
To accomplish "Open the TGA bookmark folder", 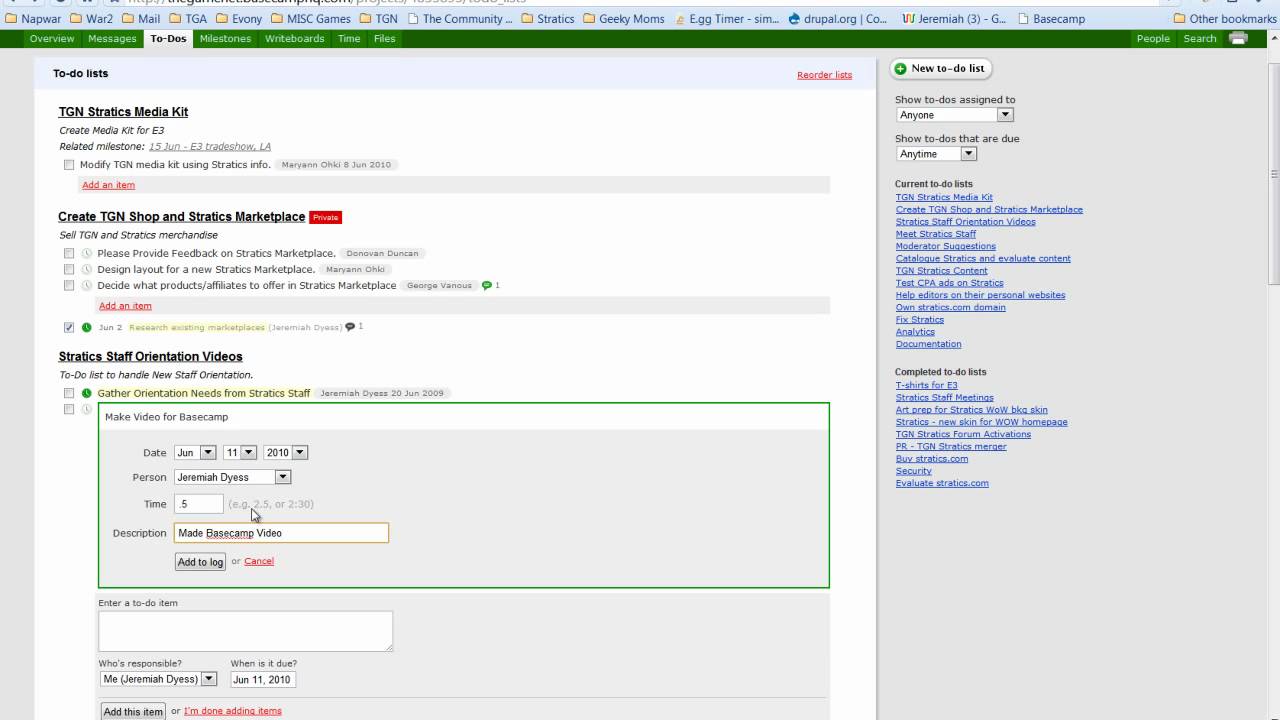I will coord(187,18).
